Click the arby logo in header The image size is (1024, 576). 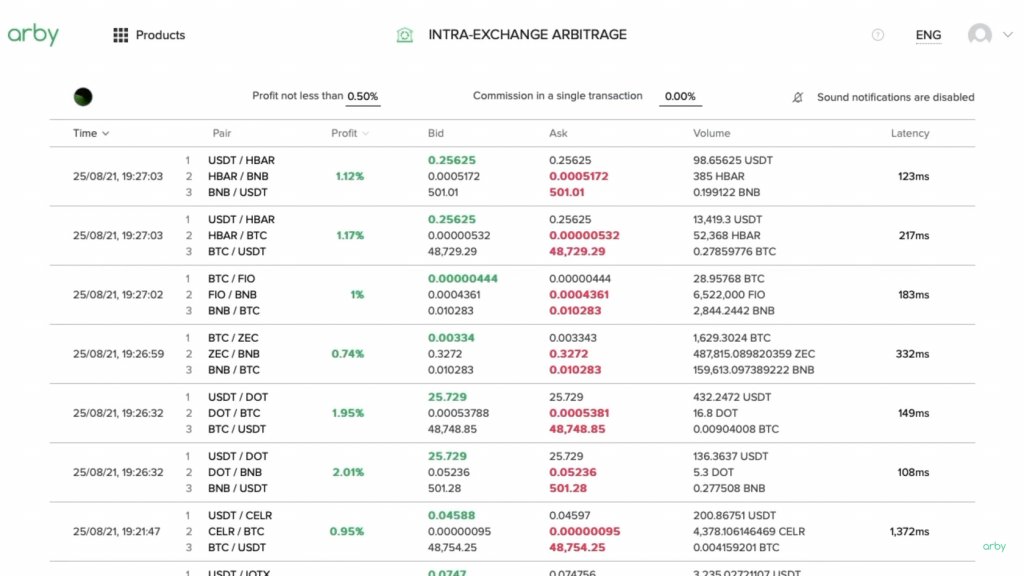tap(33, 35)
